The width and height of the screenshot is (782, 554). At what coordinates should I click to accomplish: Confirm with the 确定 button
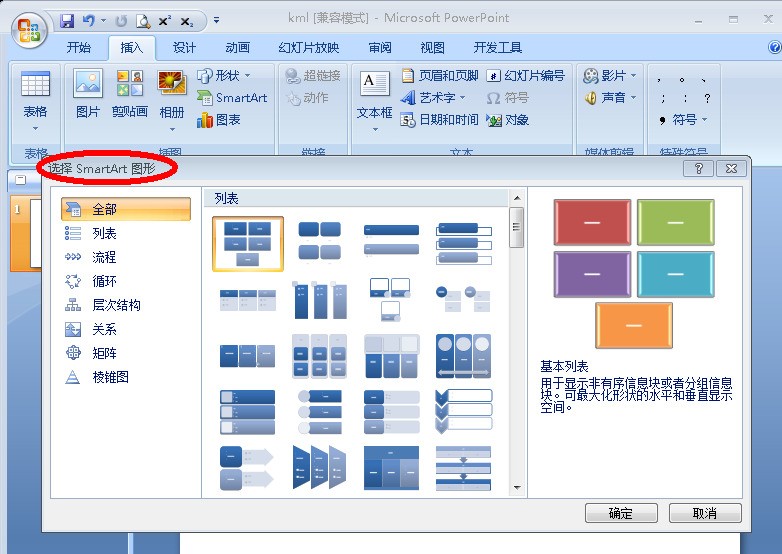click(x=621, y=513)
